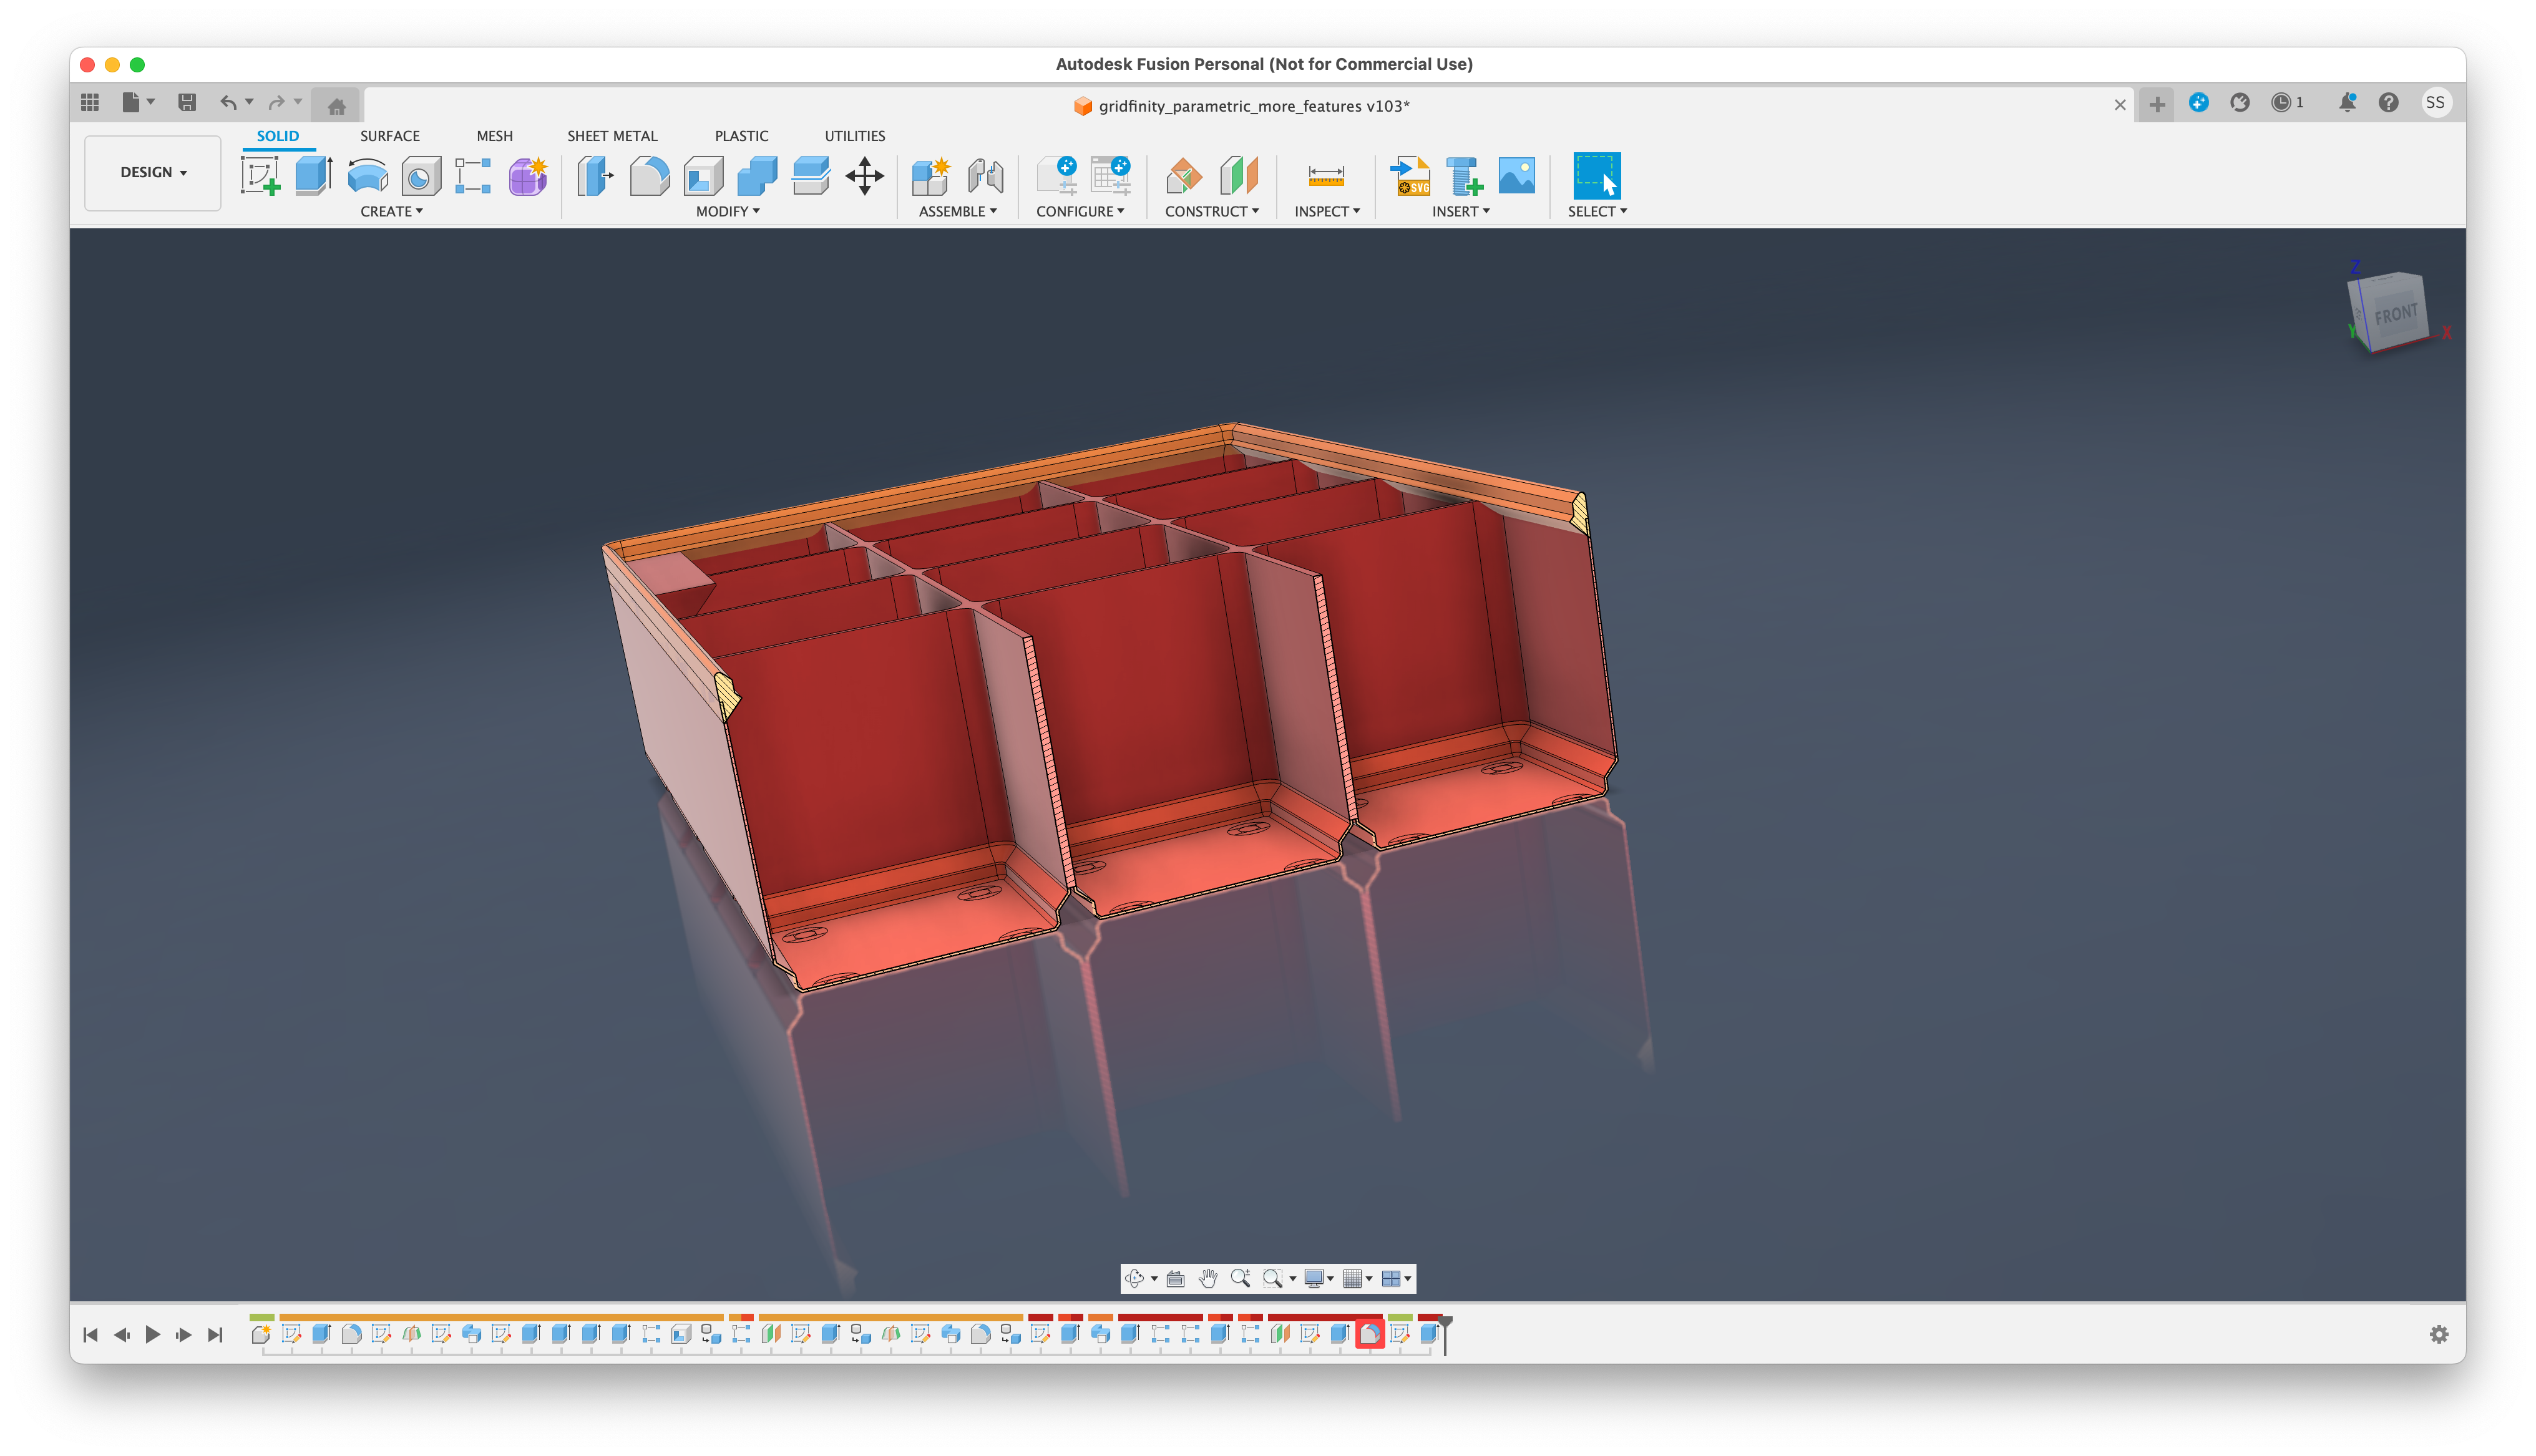Expand the MODIFY menu dropdown
The width and height of the screenshot is (2536, 1456).
727,211
